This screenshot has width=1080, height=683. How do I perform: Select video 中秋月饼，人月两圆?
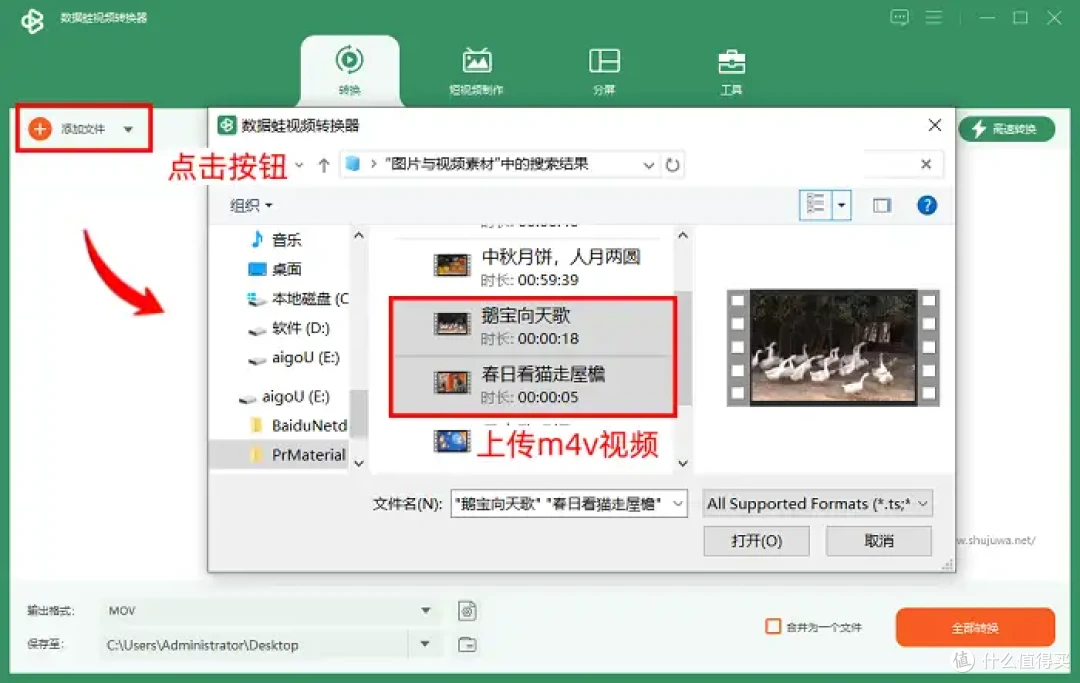coord(532,267)
